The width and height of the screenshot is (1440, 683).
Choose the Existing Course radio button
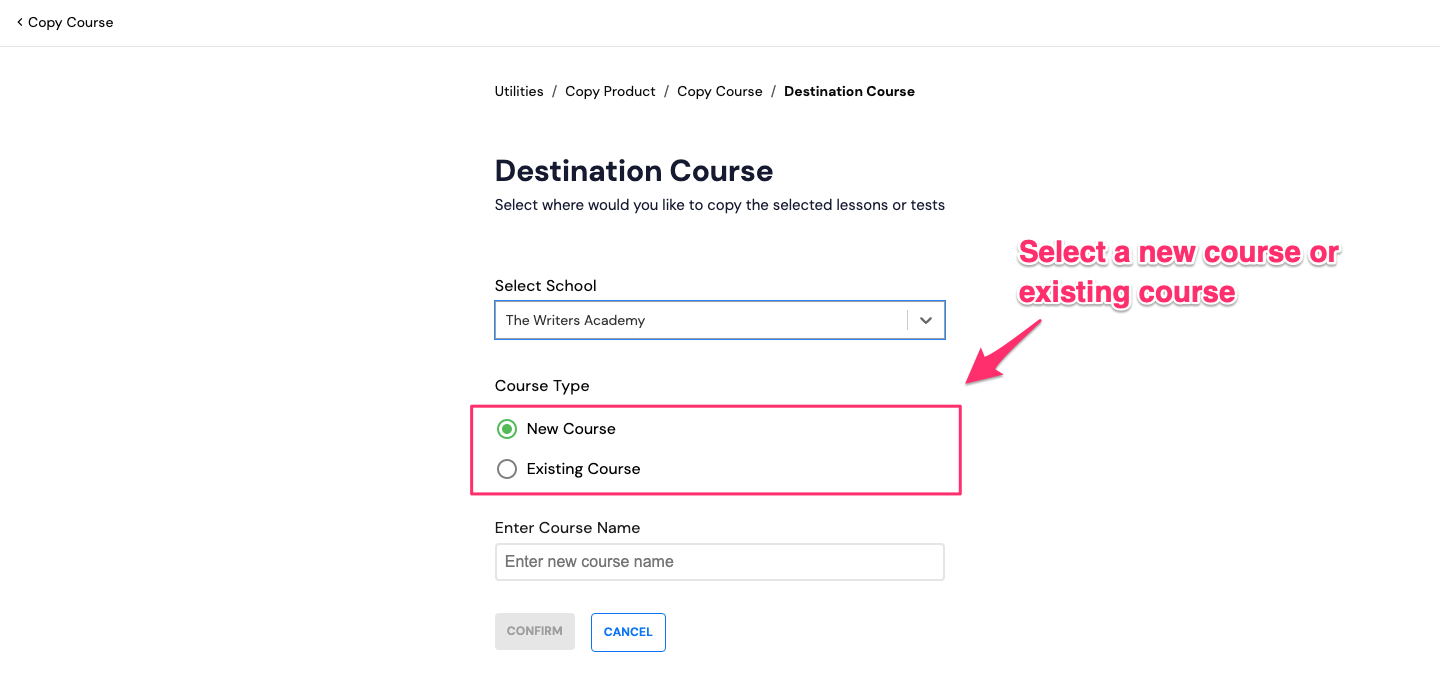point(507,469)
